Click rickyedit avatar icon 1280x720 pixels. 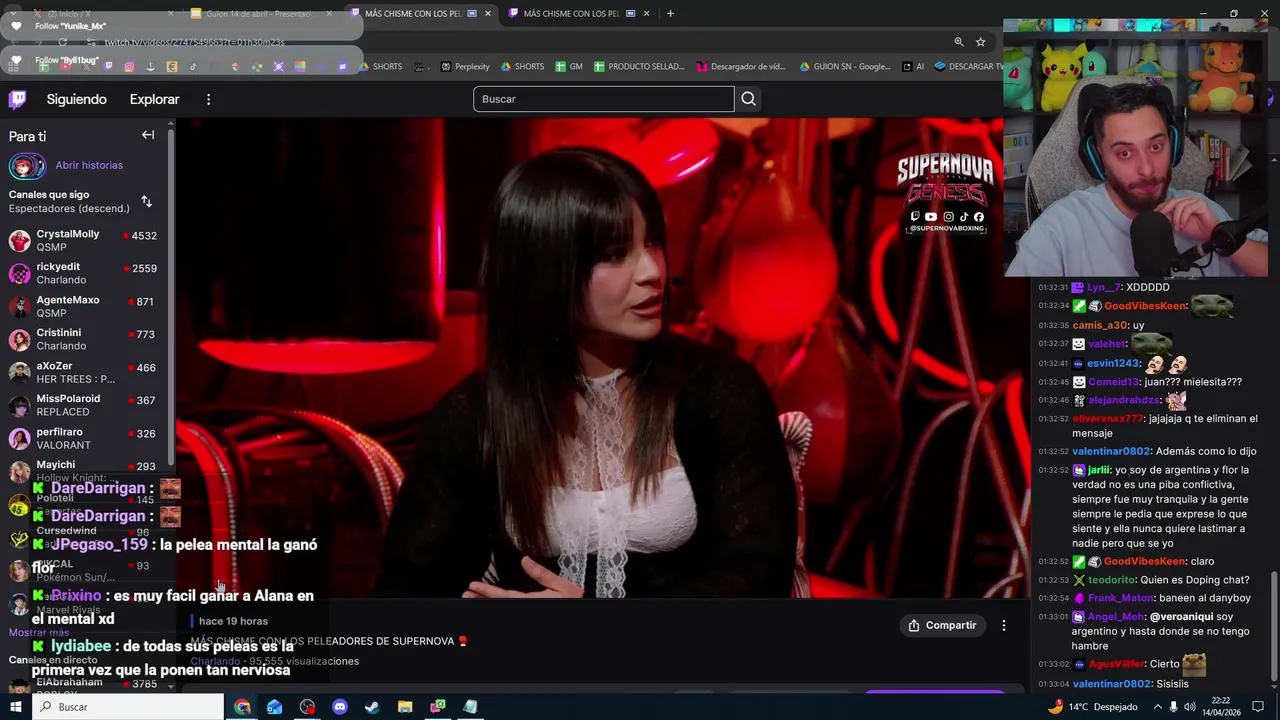[x=20, y=274]
